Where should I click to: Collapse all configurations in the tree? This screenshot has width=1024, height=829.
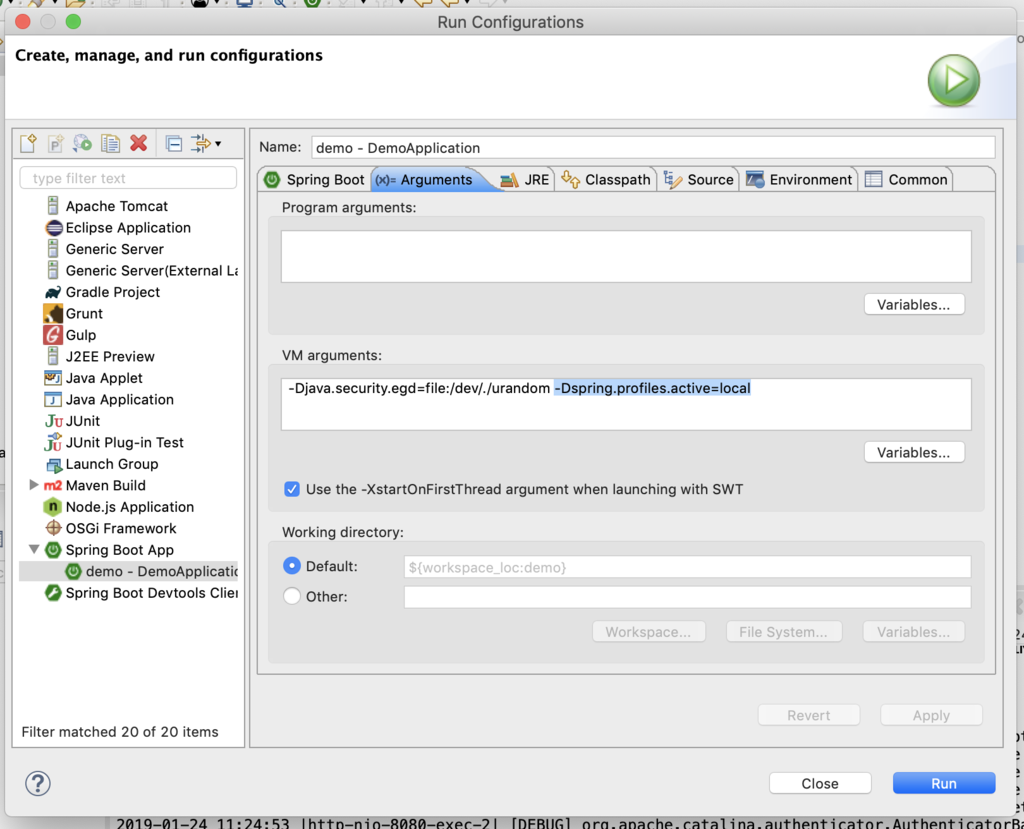(x=174, y=143)
